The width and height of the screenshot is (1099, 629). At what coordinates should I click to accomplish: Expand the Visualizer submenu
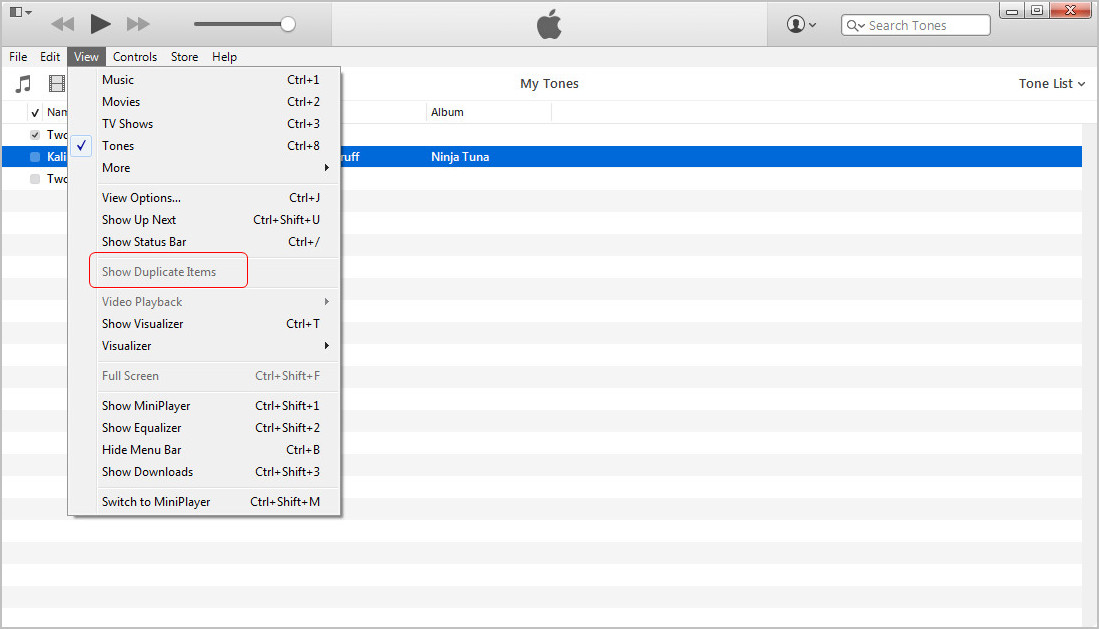point(205,346)
